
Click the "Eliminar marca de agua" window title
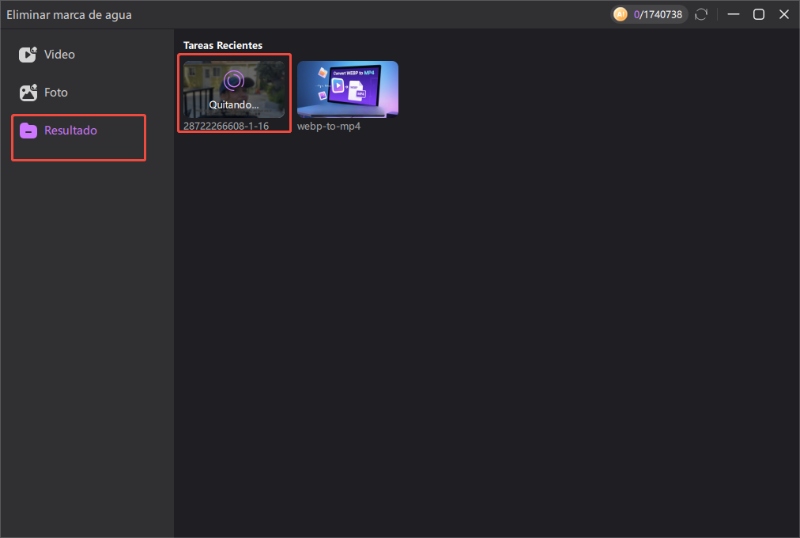[69, 15]
